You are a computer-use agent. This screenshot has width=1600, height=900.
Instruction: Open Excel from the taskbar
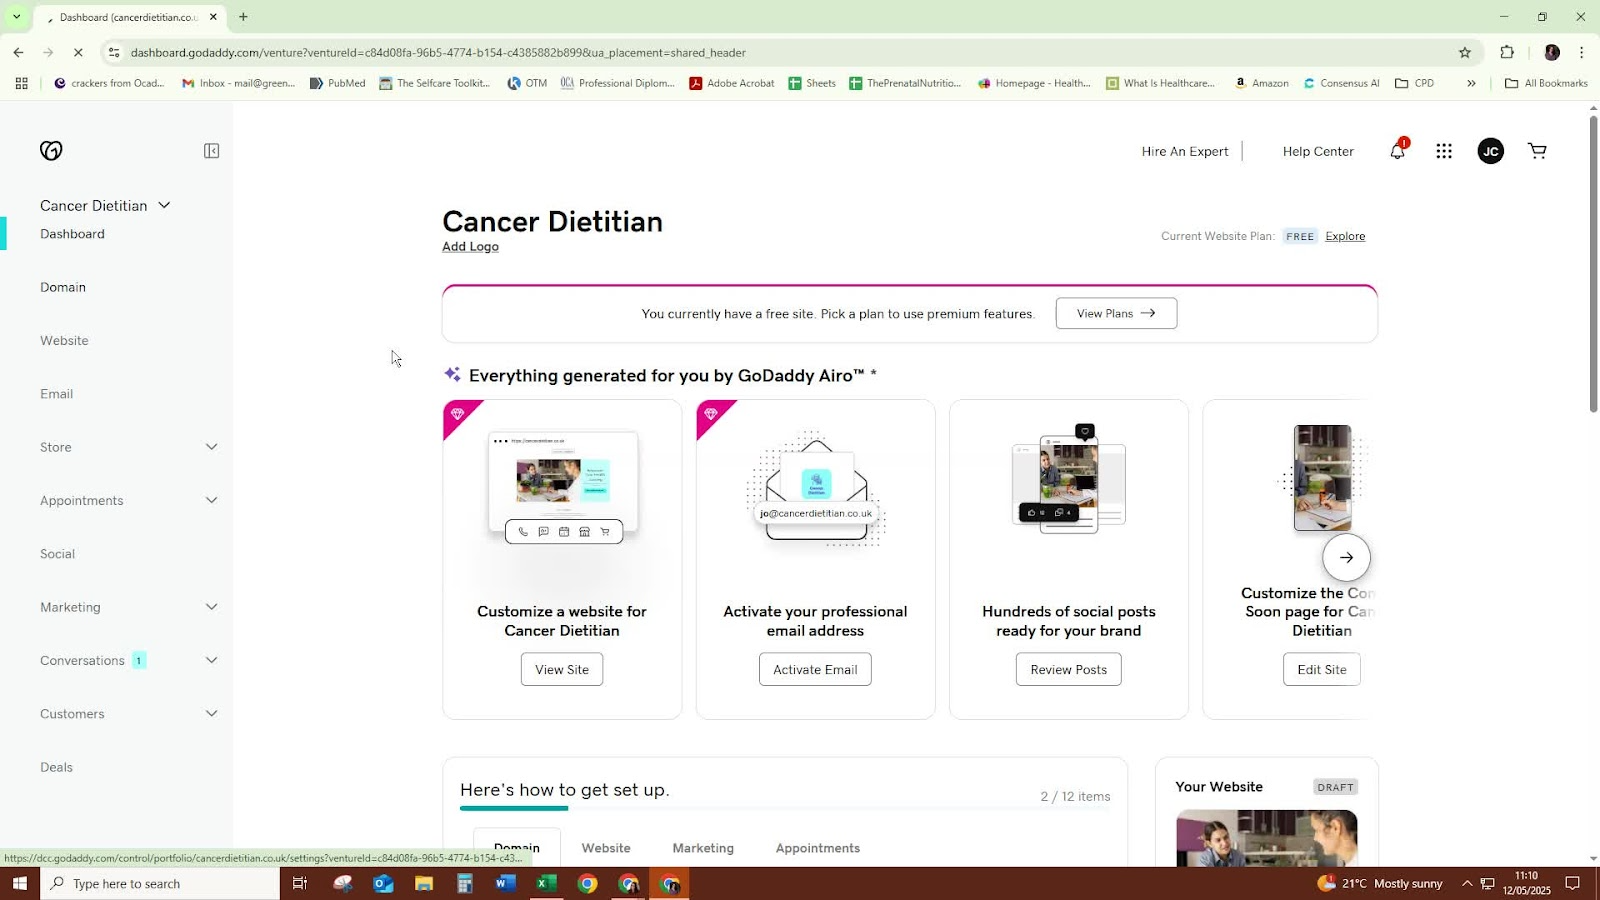pyautogui.click(x=546, y=883)
